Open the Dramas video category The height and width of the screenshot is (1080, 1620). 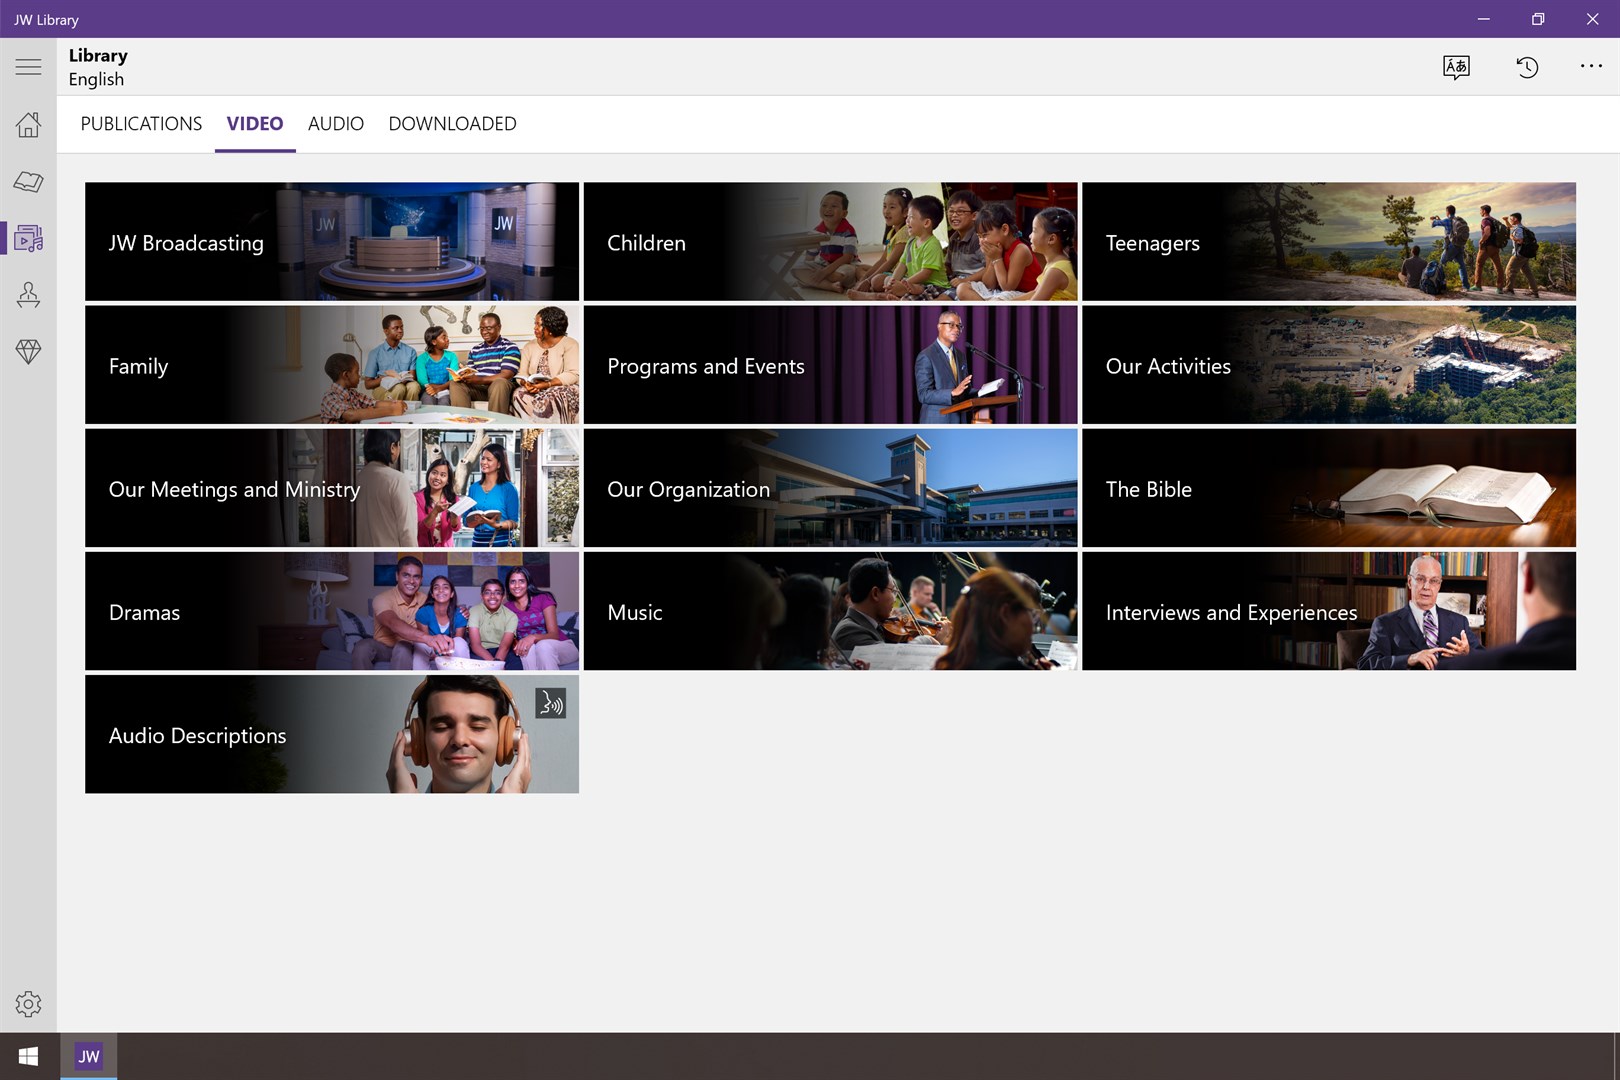click(332, 611)
